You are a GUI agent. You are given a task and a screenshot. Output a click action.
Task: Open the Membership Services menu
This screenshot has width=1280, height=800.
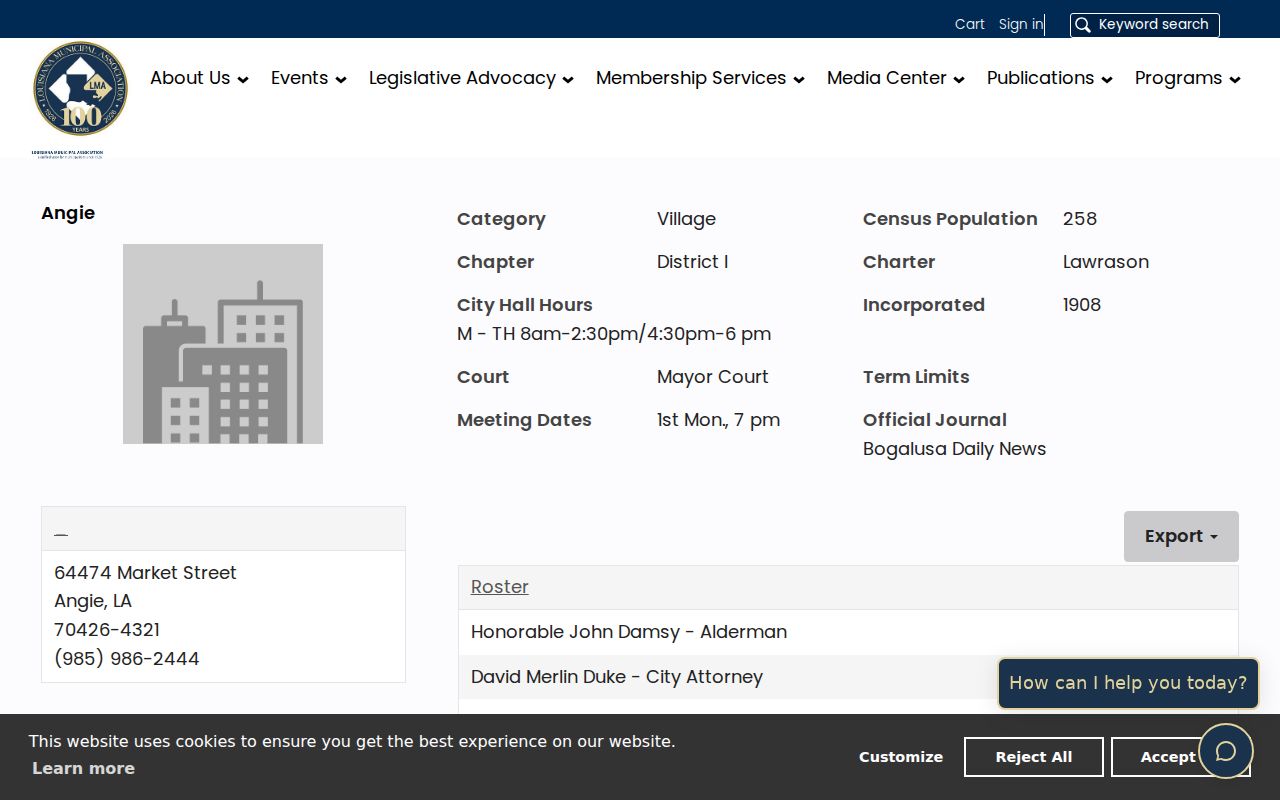[700, 78]
